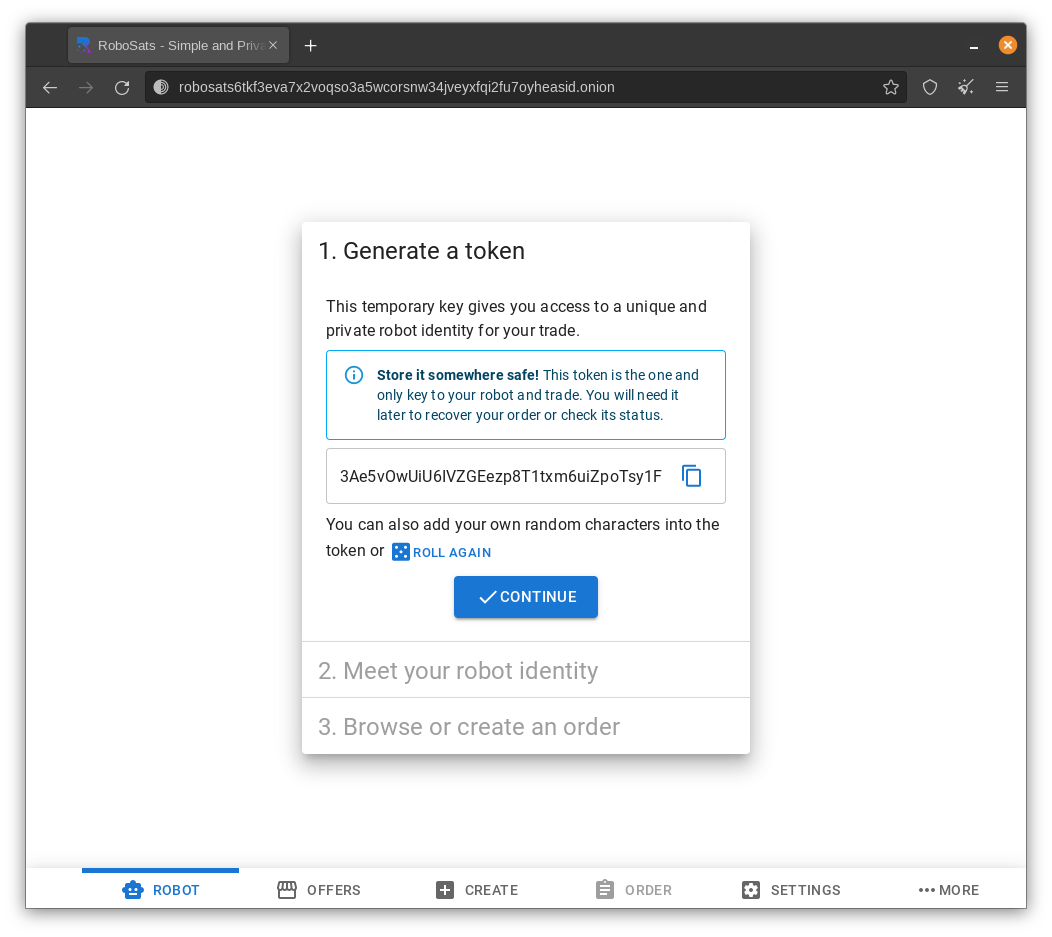Open a new browser tab
Image resolution: width=1052 pixels, height=937 pixels.
(310, 45)
